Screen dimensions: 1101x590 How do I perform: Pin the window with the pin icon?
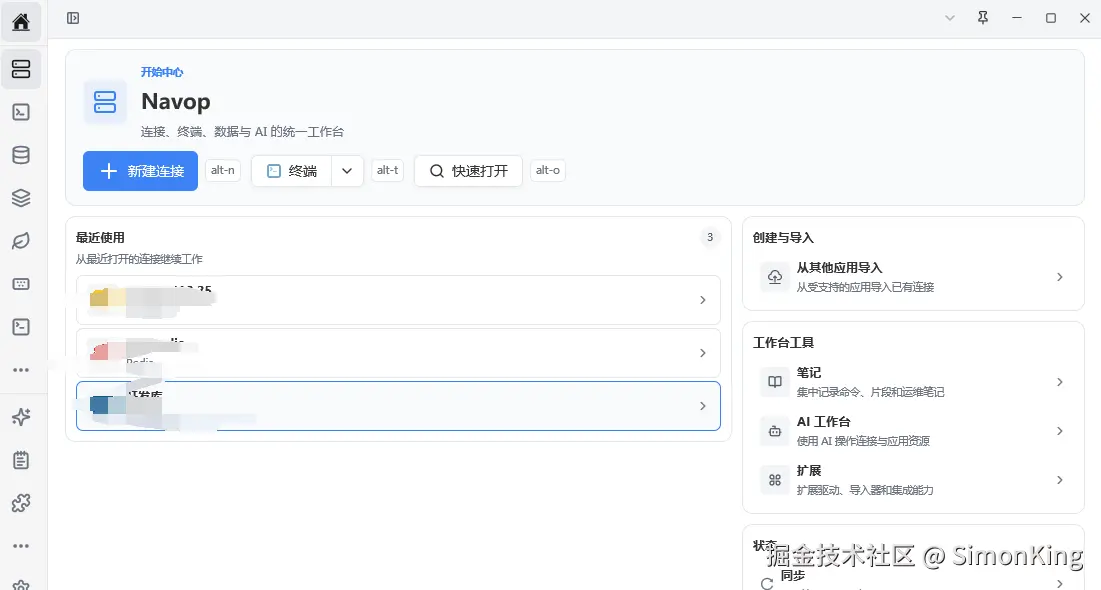click(x=983, y=18)
